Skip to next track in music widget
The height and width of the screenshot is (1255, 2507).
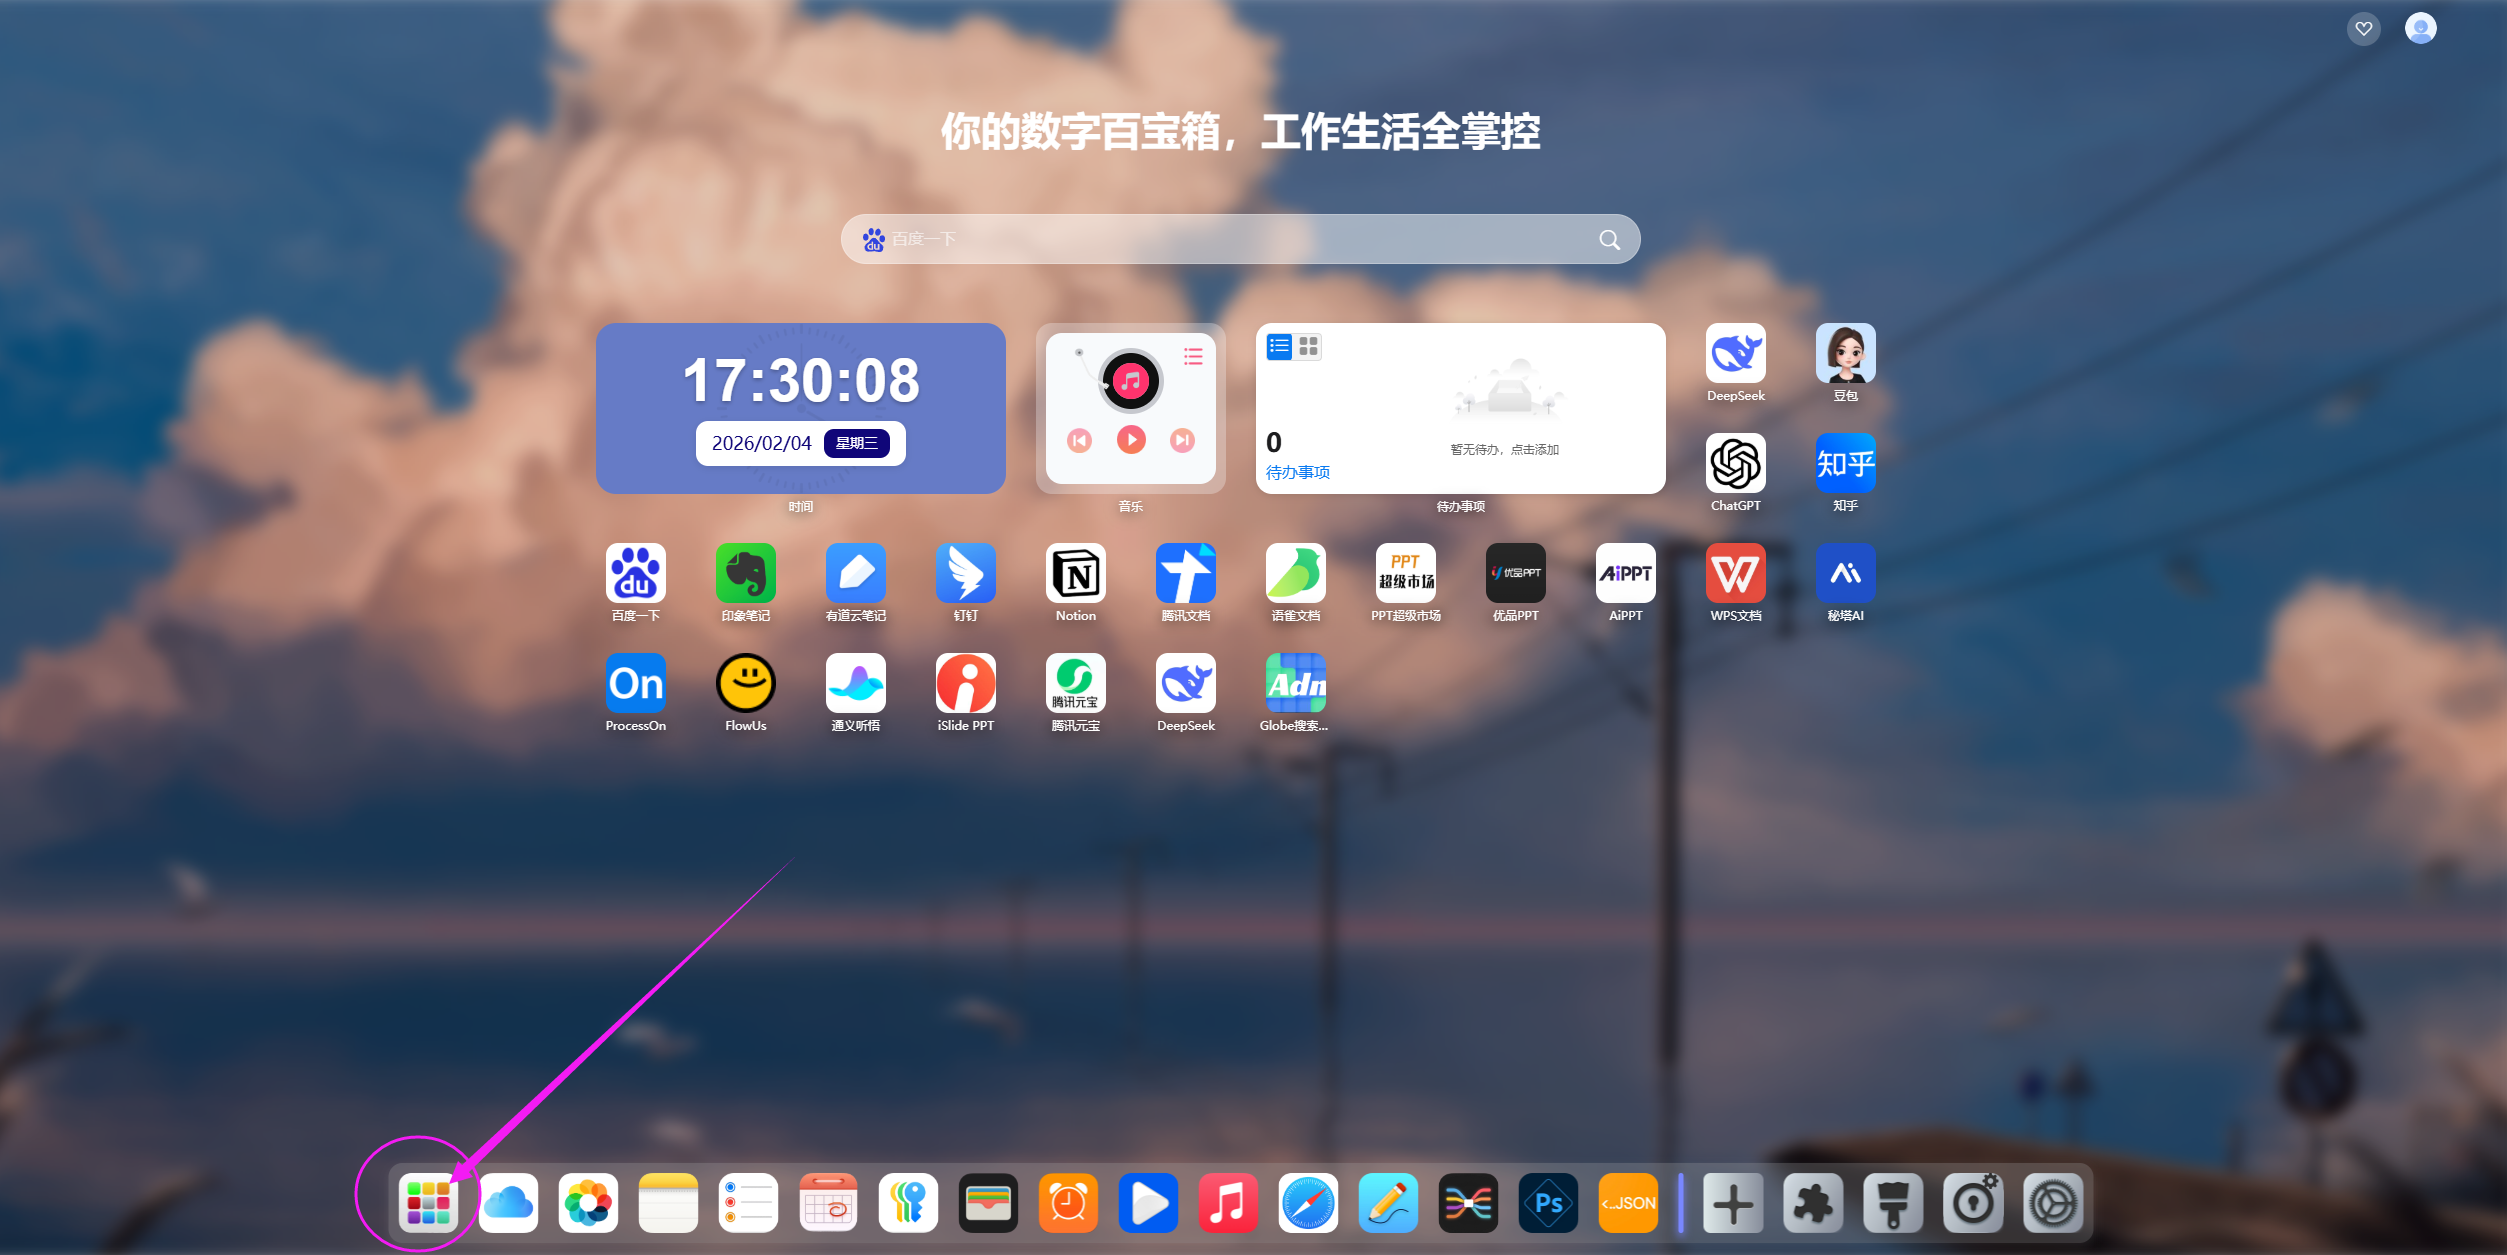tap(1182, 440)
